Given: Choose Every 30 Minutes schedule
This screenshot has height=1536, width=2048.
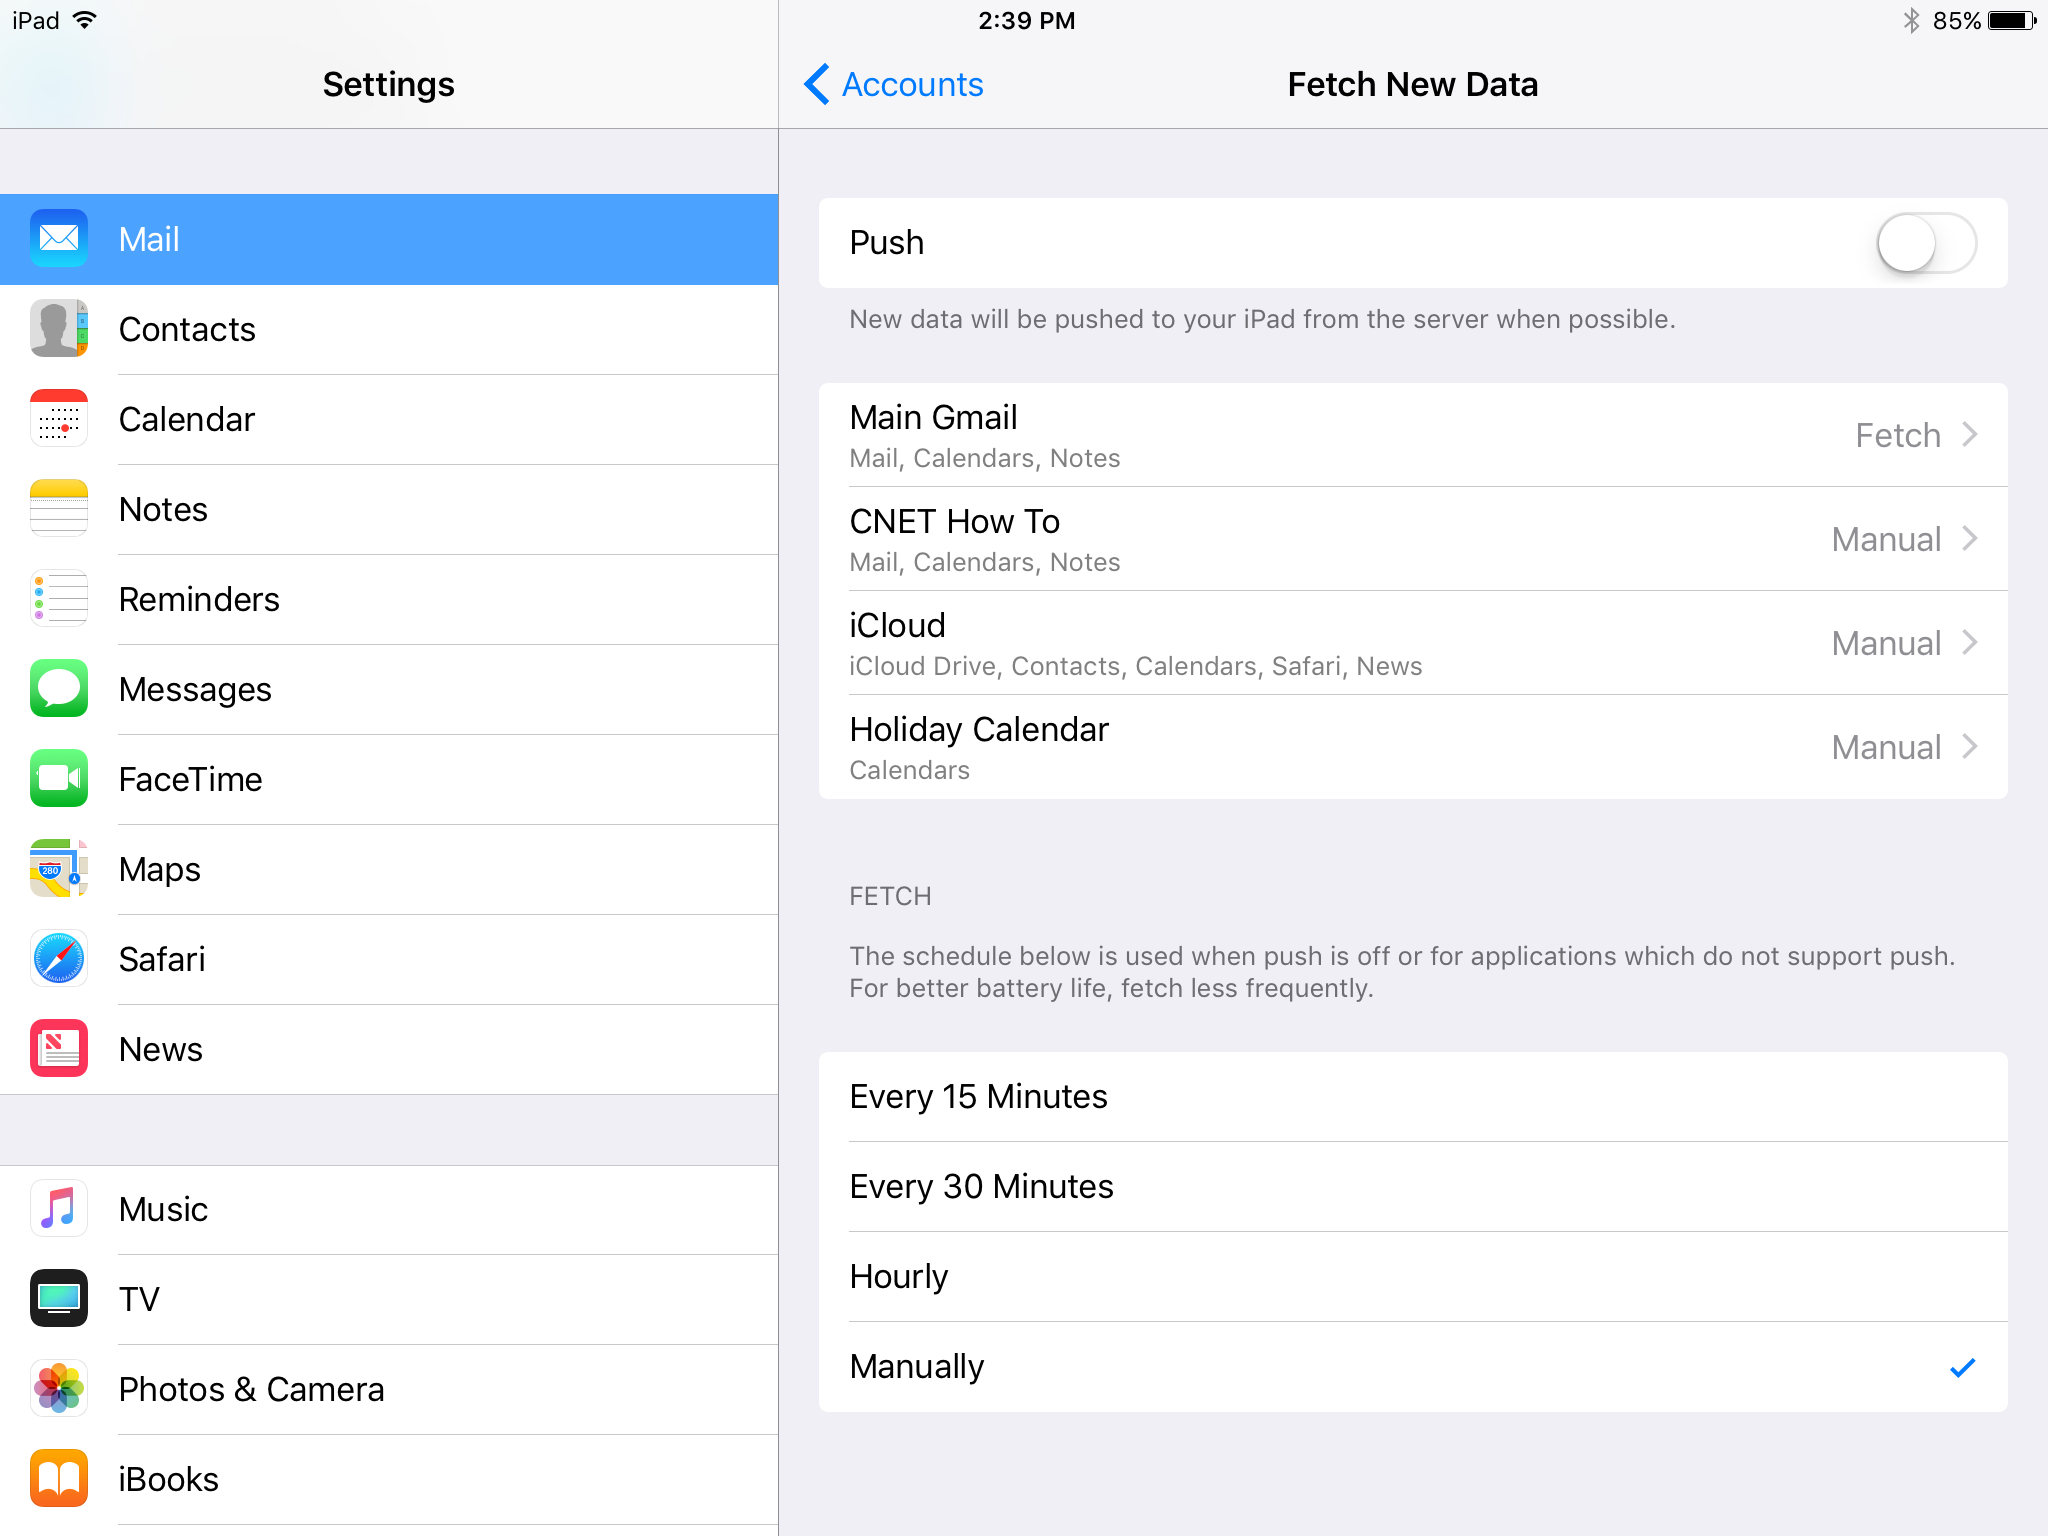Looking at the screenshot, I should pyautogui.click(x=1413, y=1187).
